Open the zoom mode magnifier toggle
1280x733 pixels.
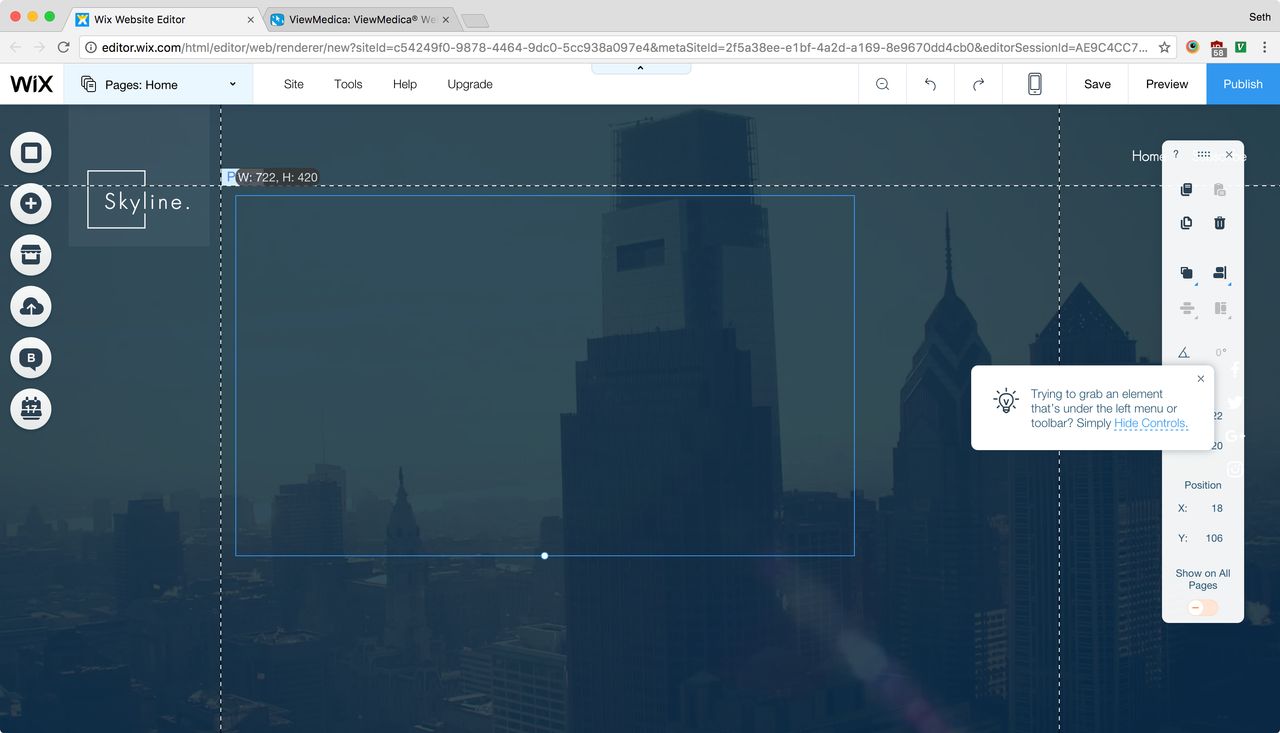882,84
